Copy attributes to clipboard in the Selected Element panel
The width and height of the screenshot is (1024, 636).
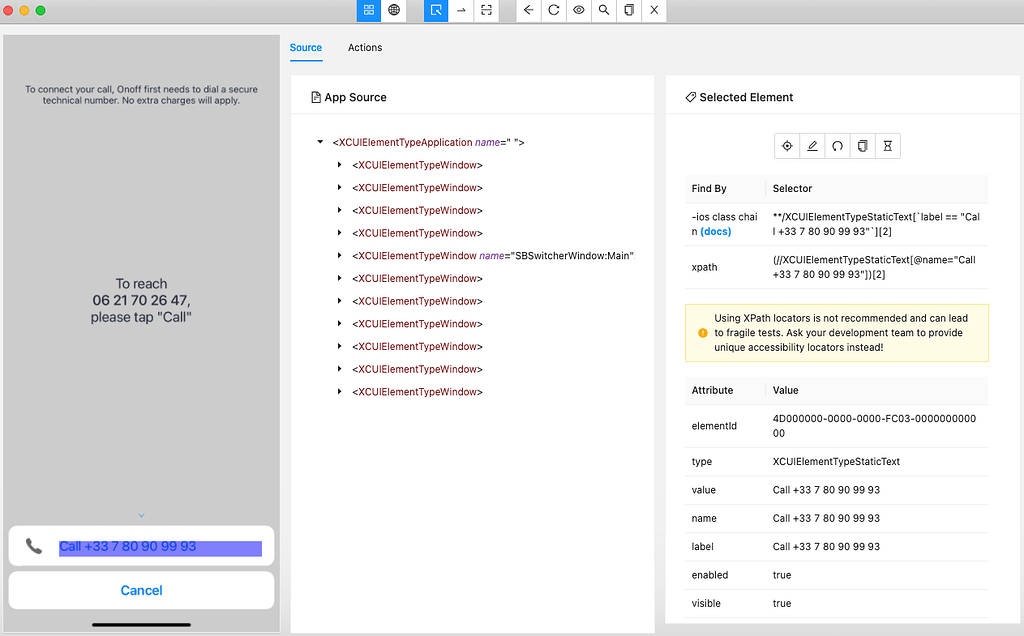[862, 146]
